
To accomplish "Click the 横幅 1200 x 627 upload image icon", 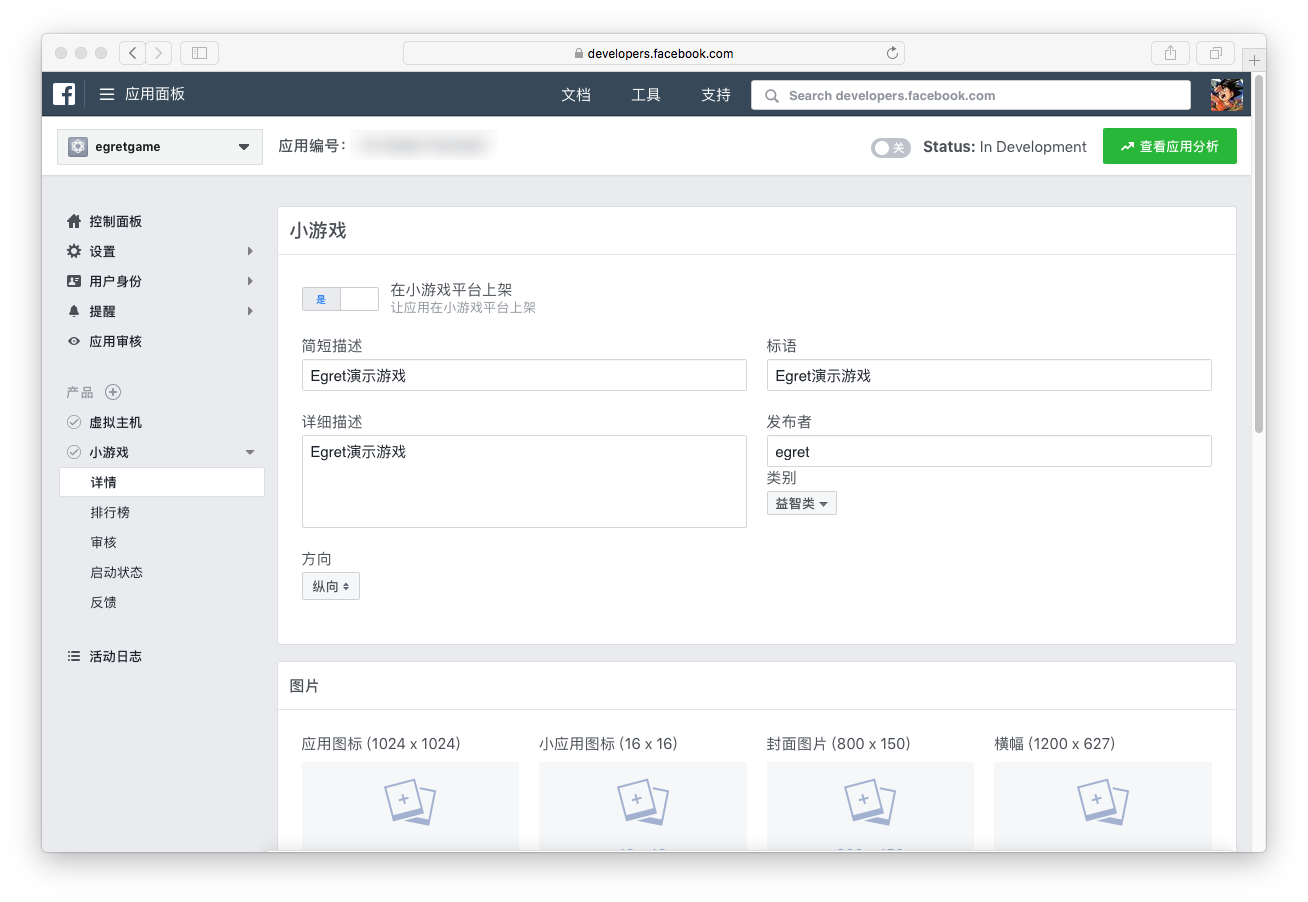I will coord(1102,802).
